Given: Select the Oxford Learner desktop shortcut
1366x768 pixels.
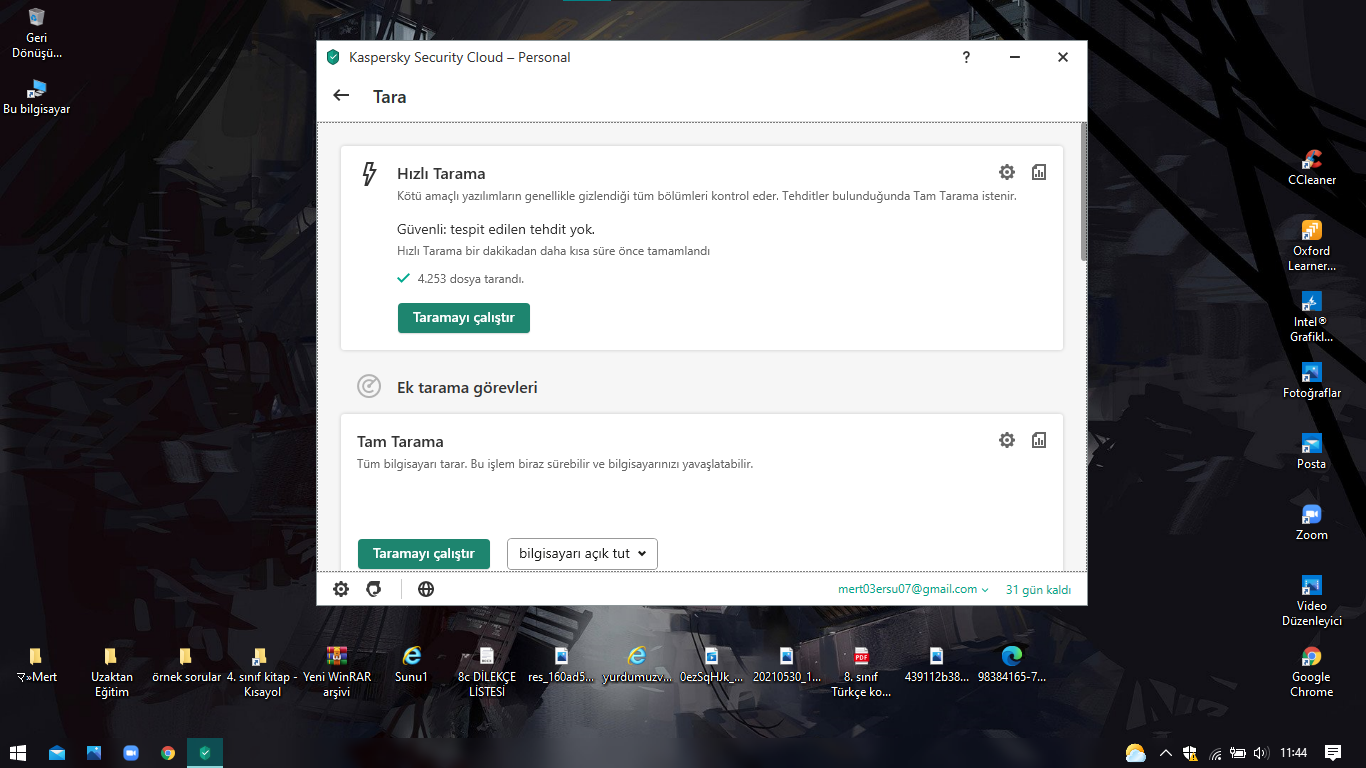Looking at the screenshot, I should click(x=1312, y=245).
